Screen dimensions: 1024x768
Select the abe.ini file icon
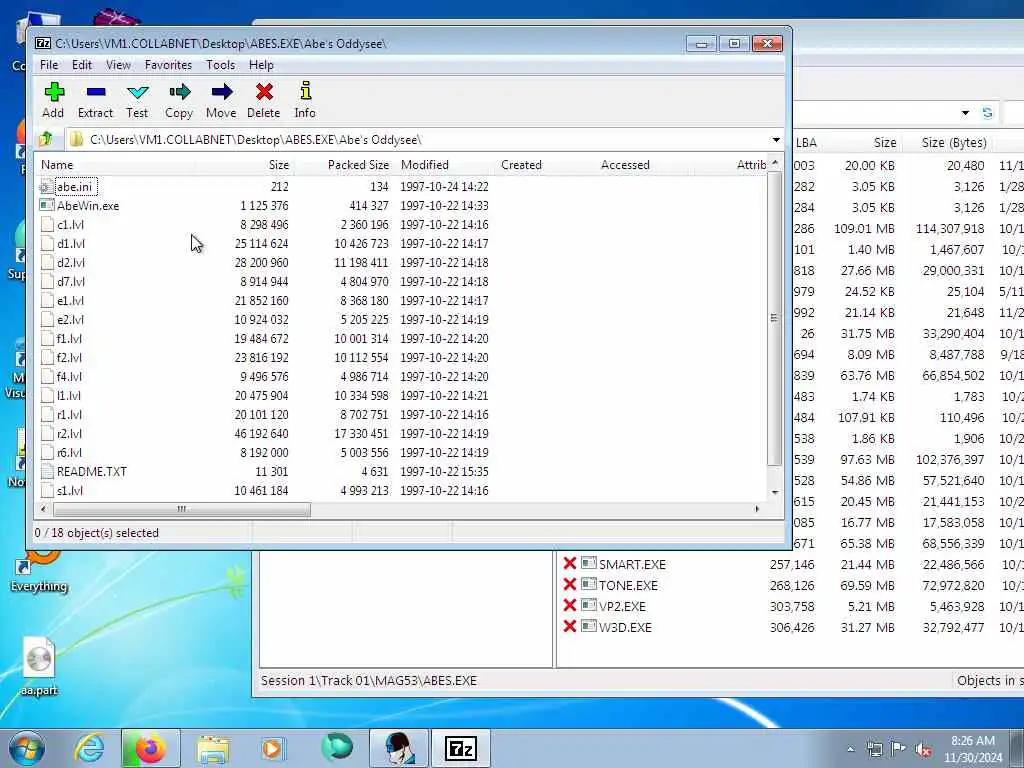click(x=46, y=187)
